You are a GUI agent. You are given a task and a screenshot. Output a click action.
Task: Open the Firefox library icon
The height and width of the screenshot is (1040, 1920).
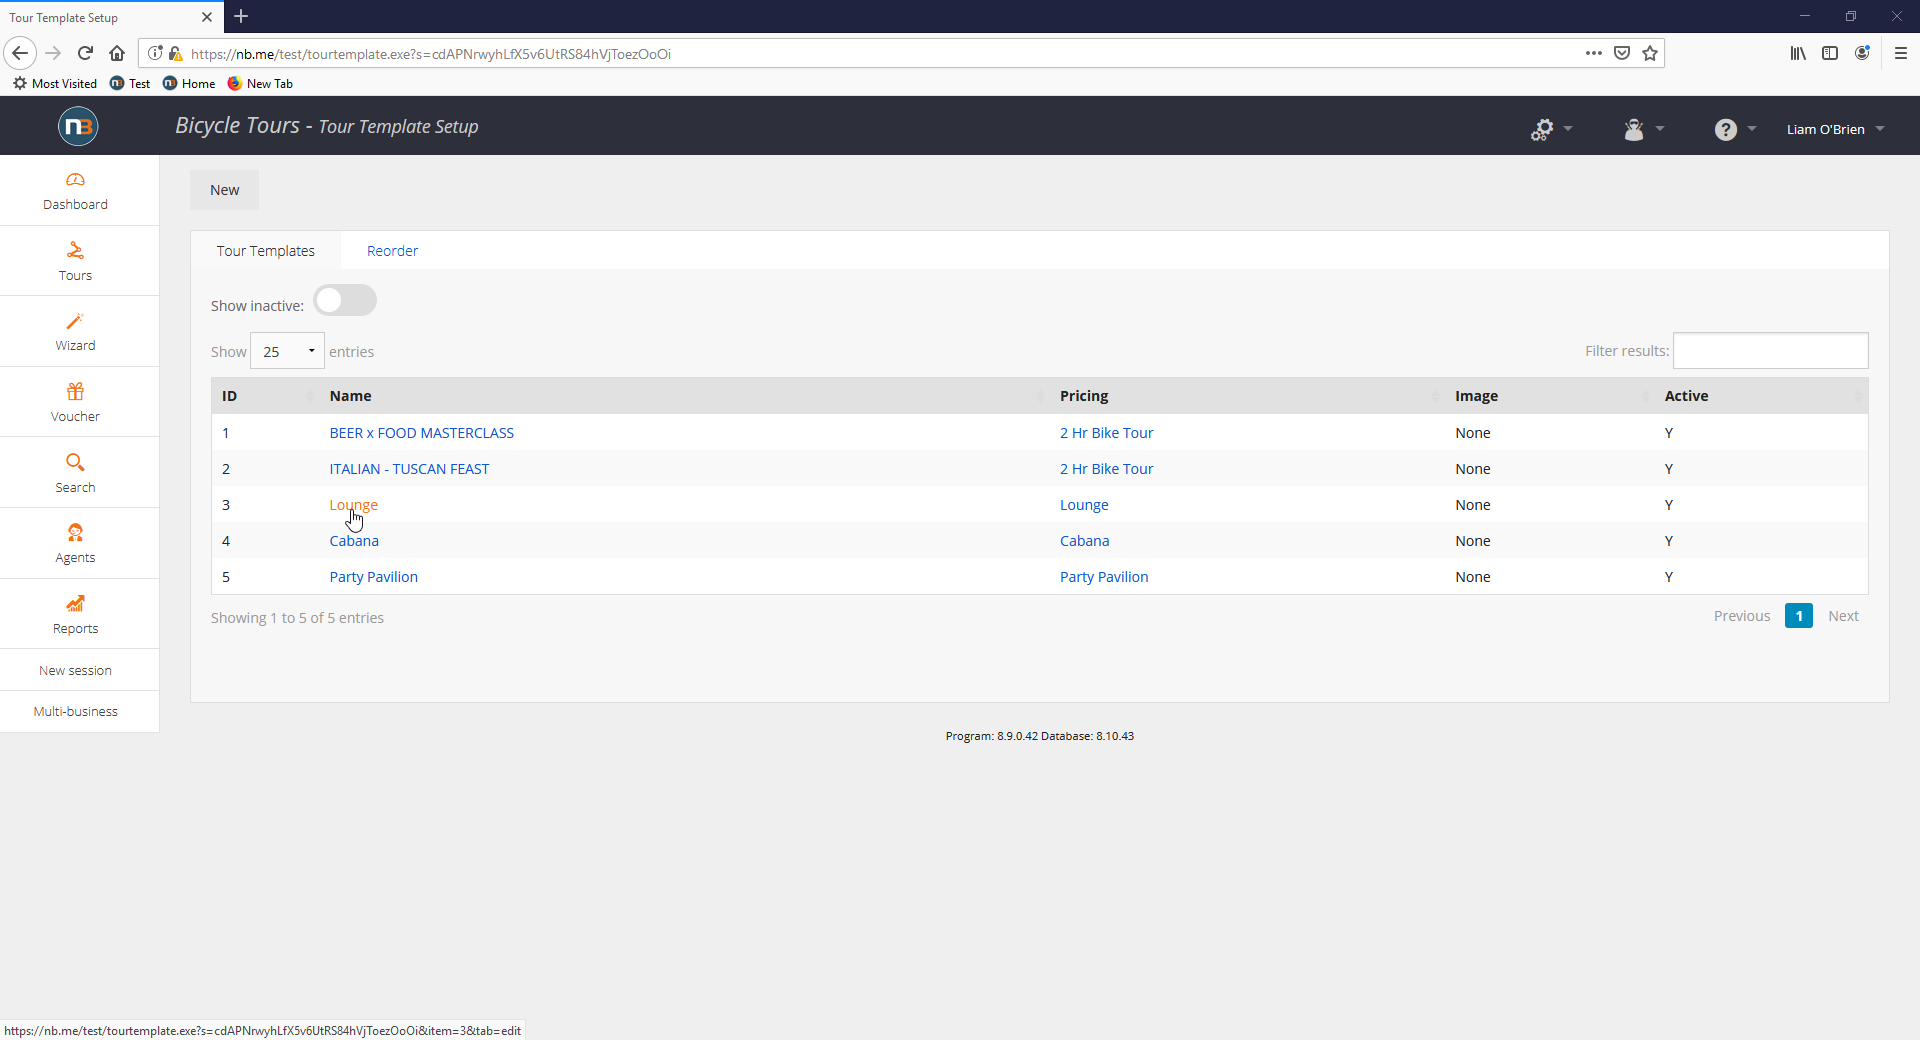tap(1798, 53)
